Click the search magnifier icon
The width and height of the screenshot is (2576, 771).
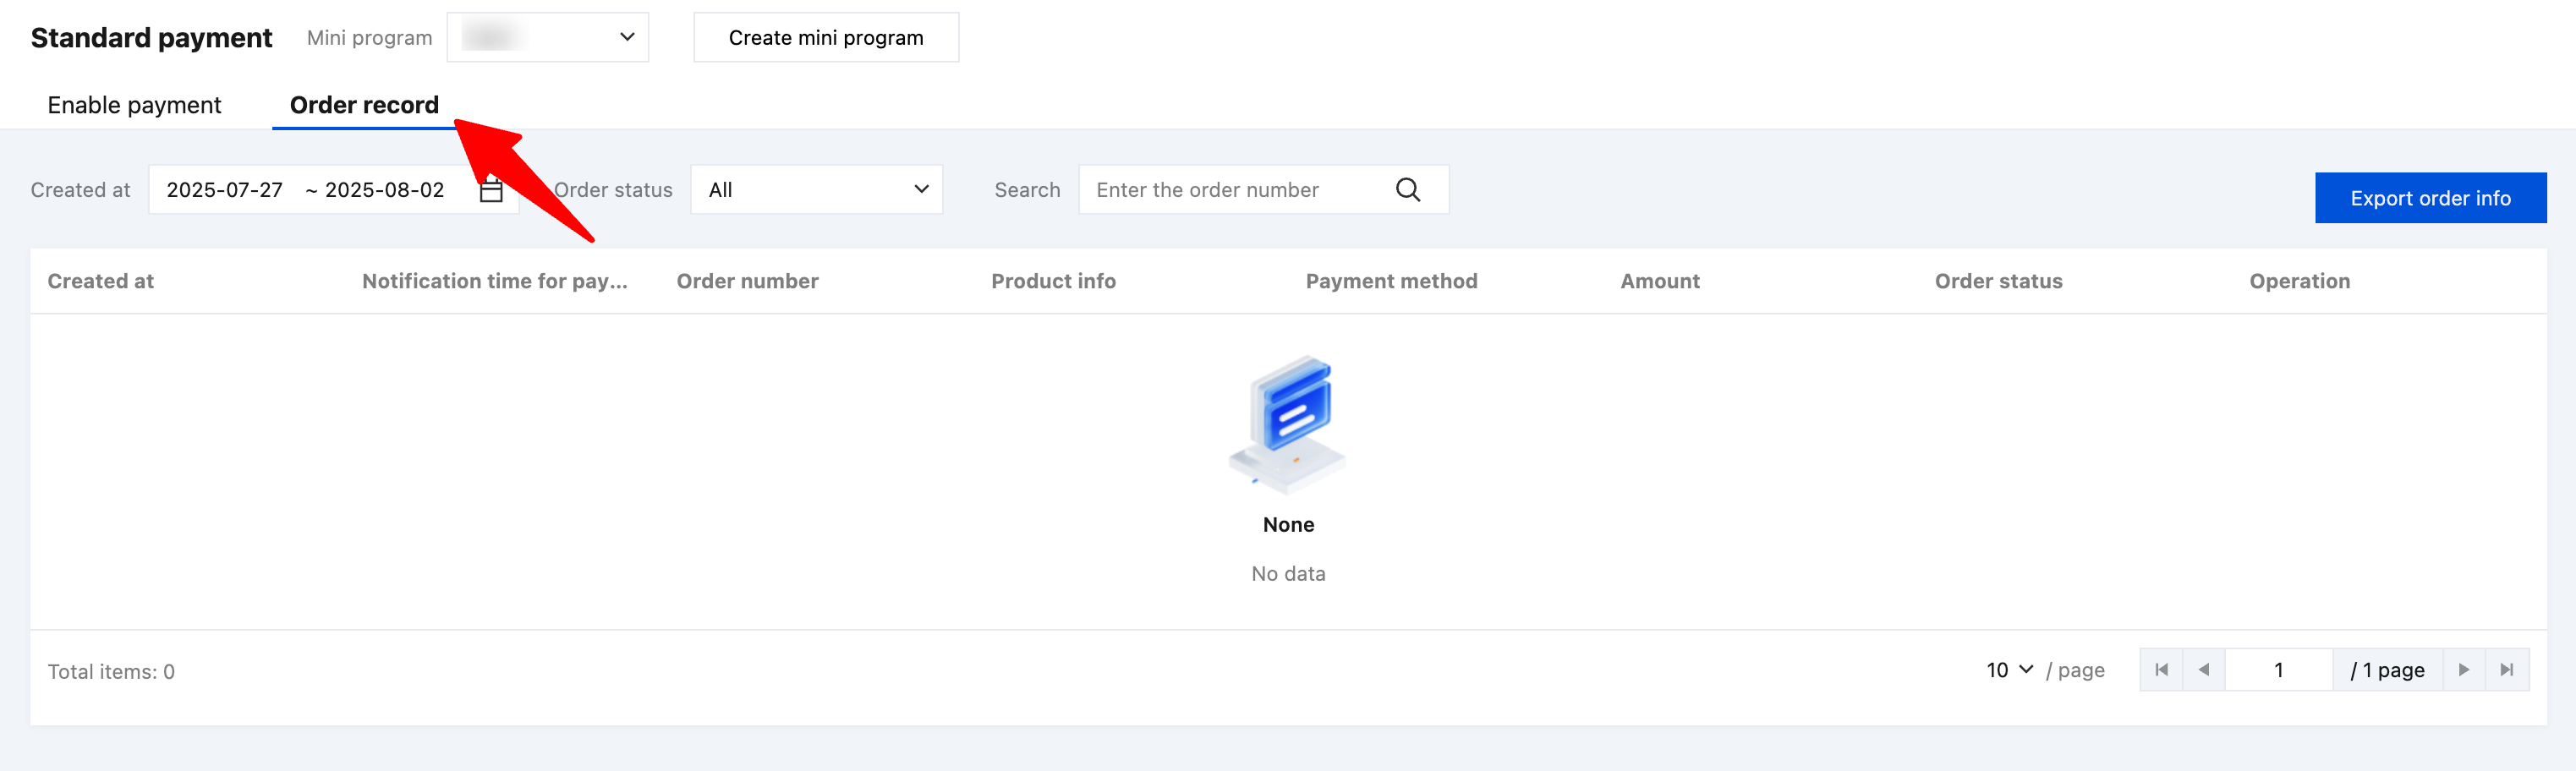[x=1407, y=190]
